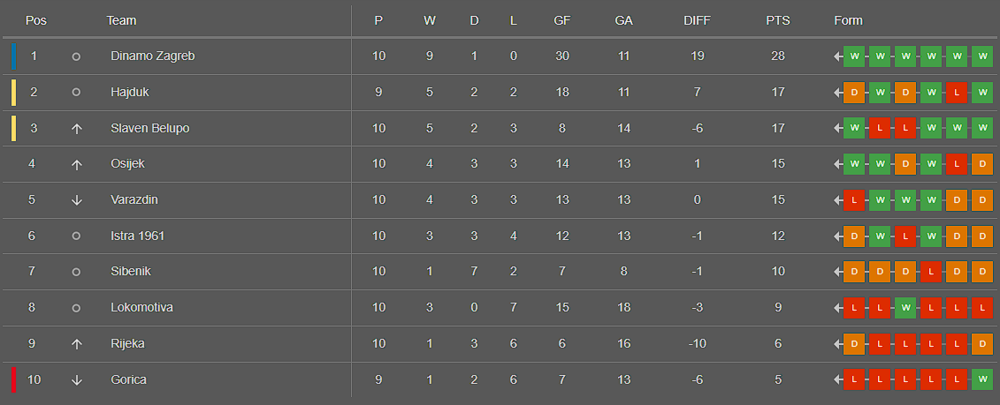Click Hajduk's red L form badge

pyautogui.click(x=956, y=93)
